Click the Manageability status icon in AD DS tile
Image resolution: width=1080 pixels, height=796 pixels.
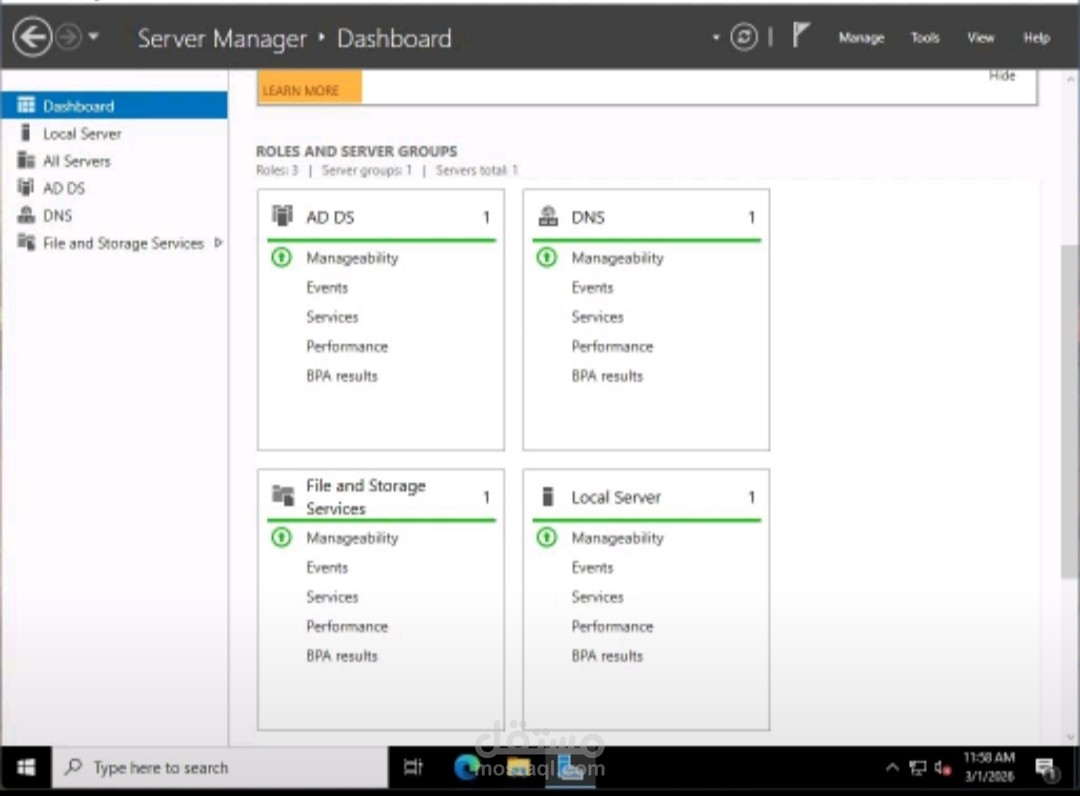[281, 258]
